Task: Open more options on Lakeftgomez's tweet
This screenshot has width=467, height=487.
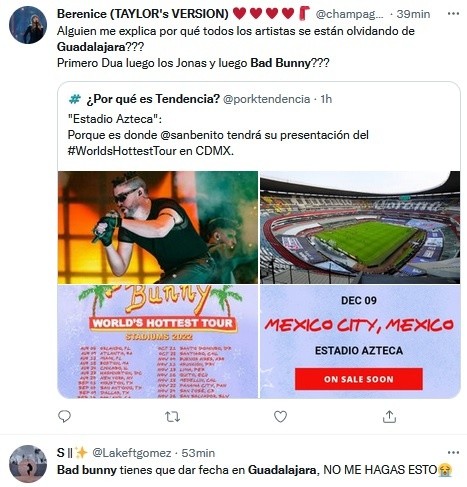Action: click(x=453, y=453)
